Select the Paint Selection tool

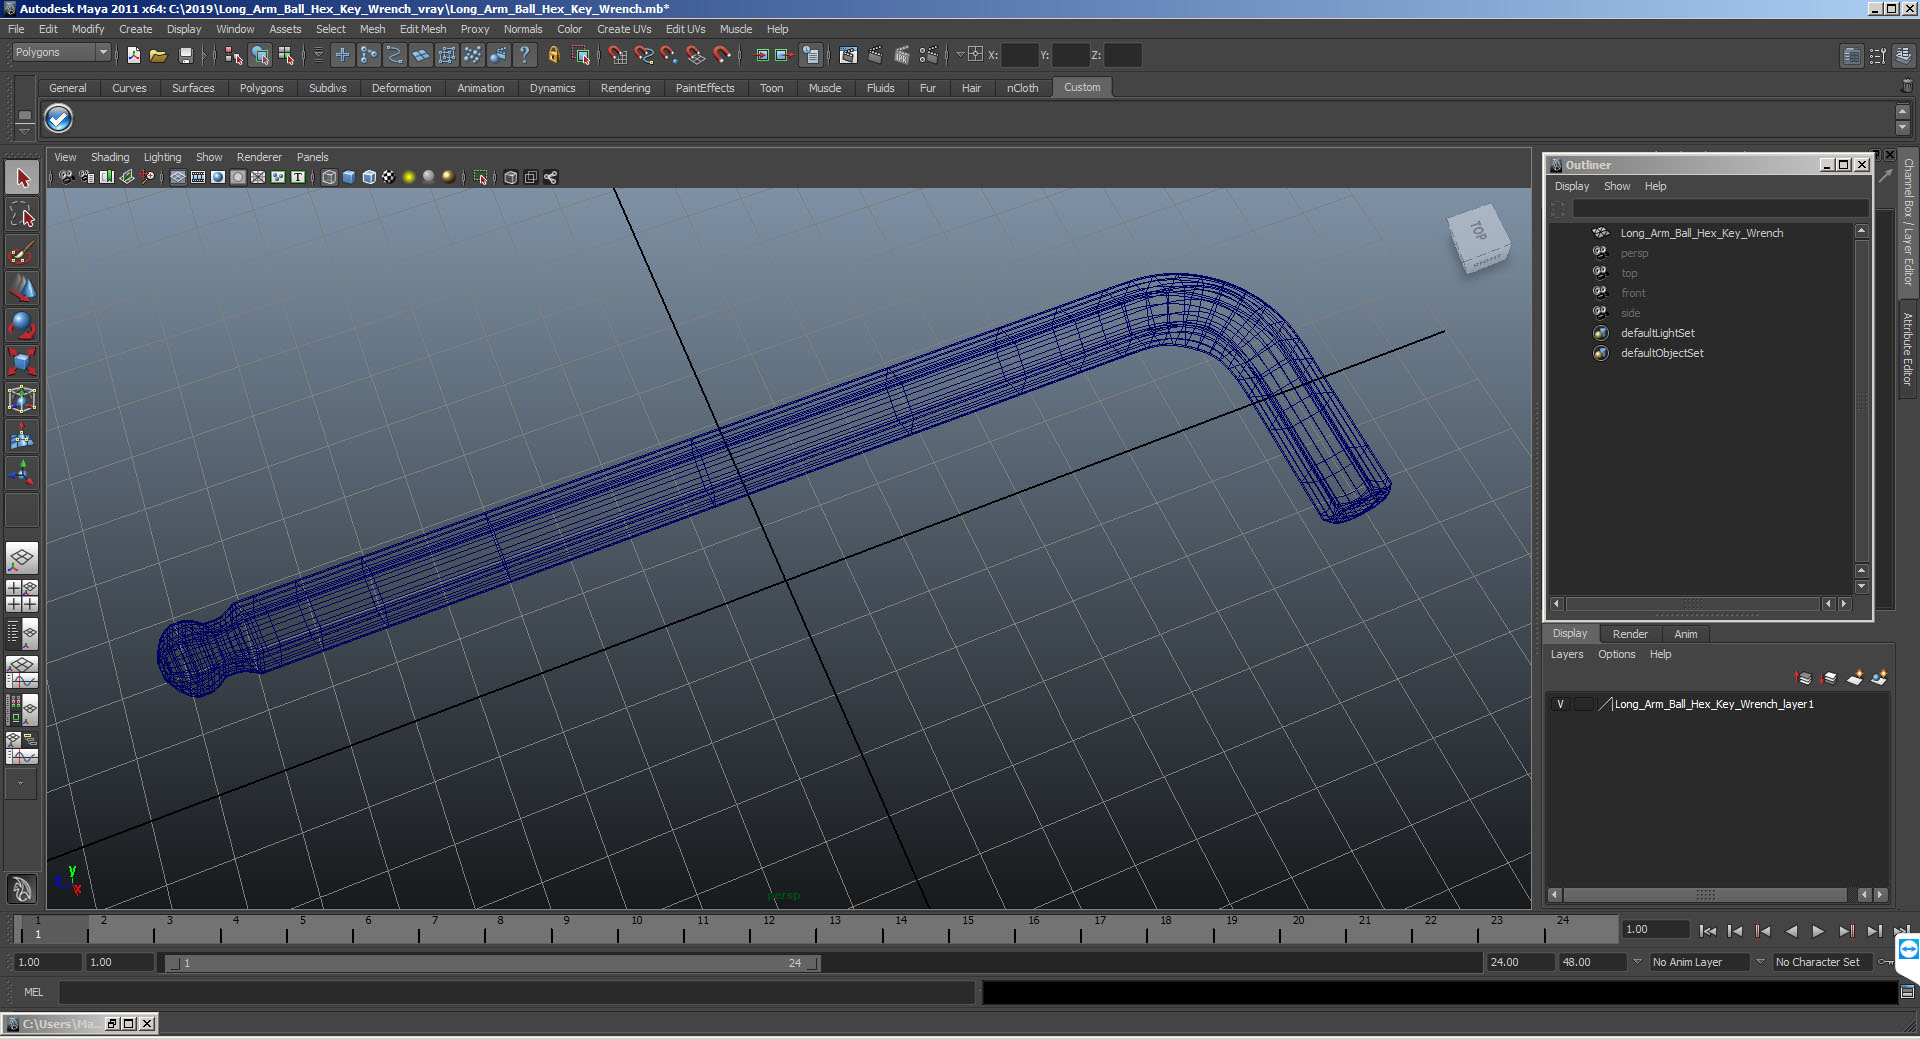[x=22, y=252]
